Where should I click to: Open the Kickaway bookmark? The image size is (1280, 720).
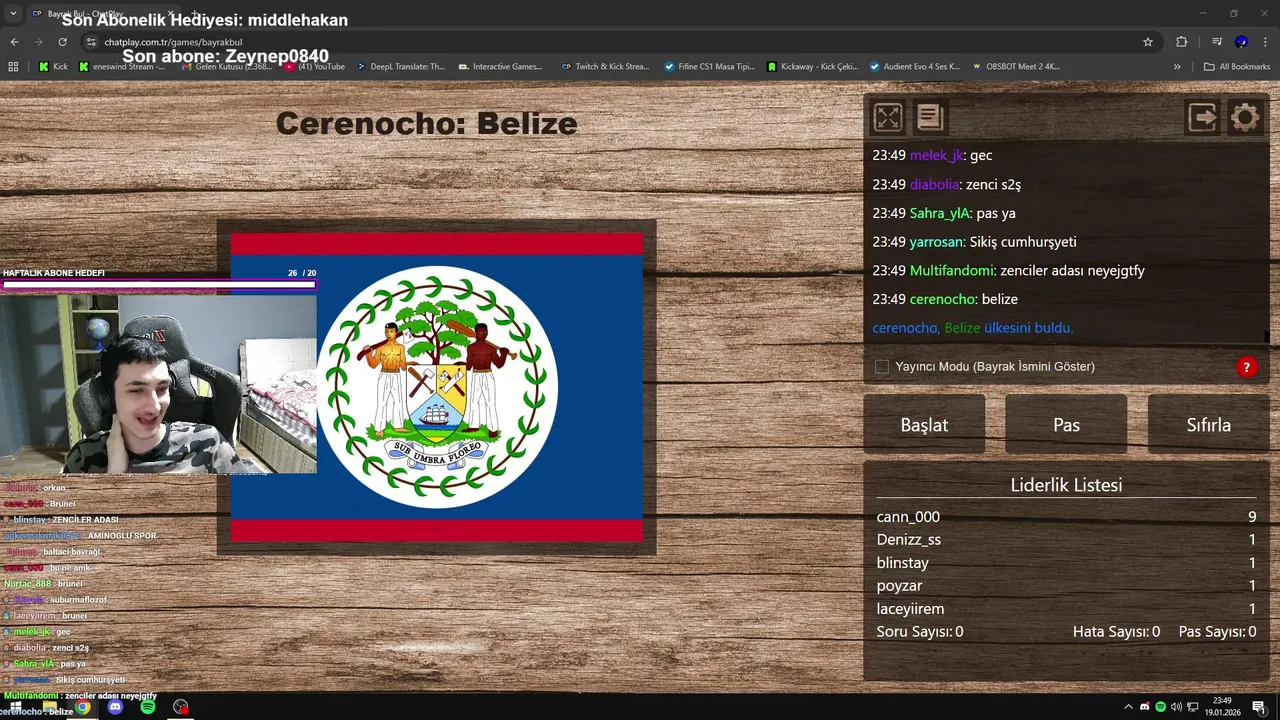813,67
